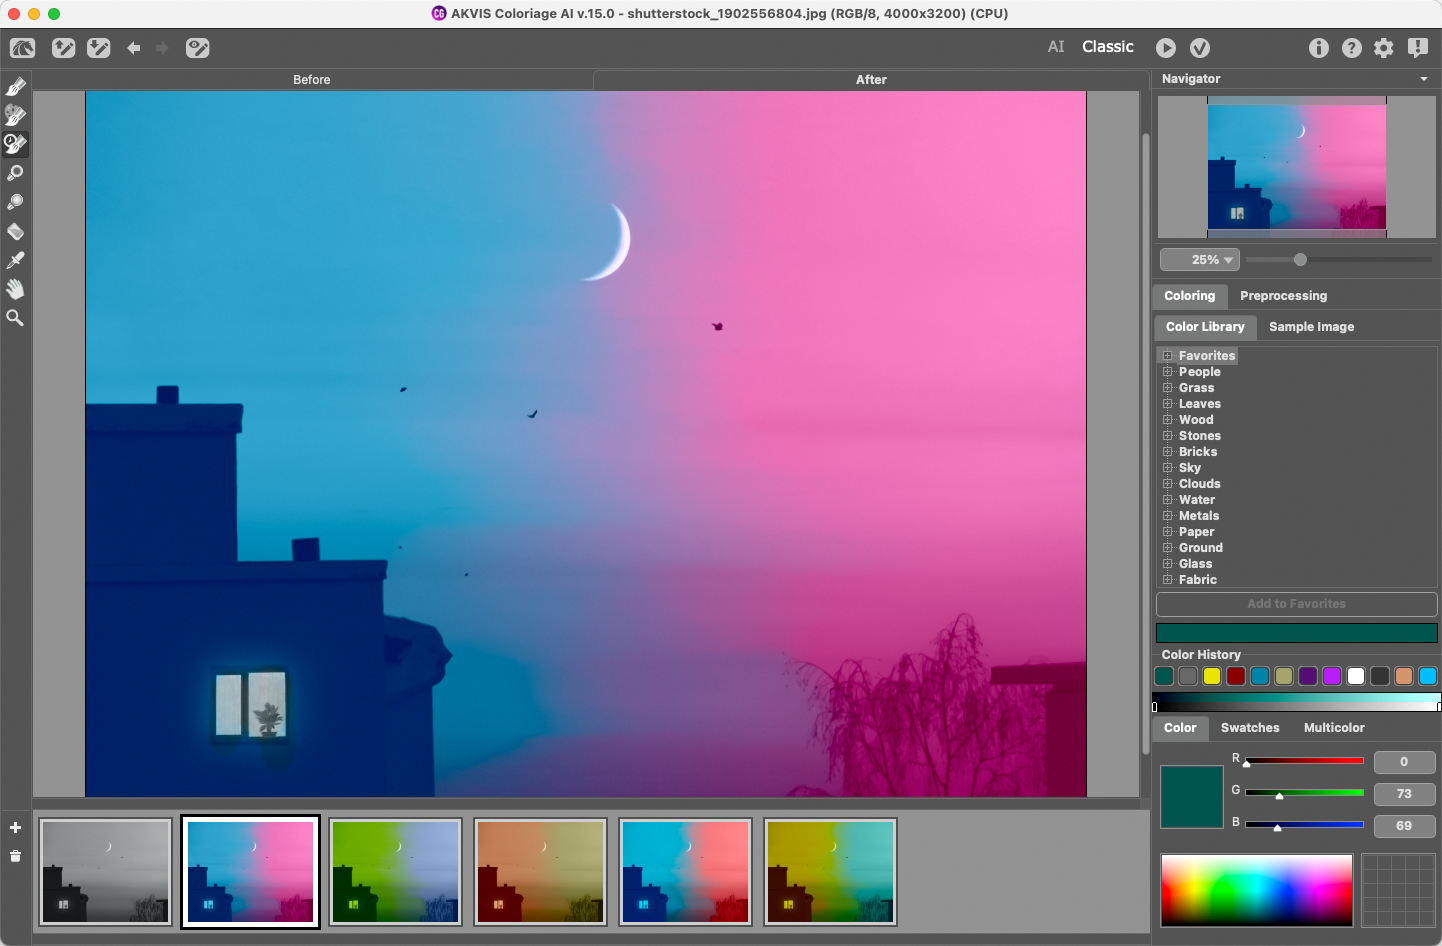Viewport: 1442px width, 946px height.
Task: Select the Zoom magnifier tool
Action: pos(15,318)
